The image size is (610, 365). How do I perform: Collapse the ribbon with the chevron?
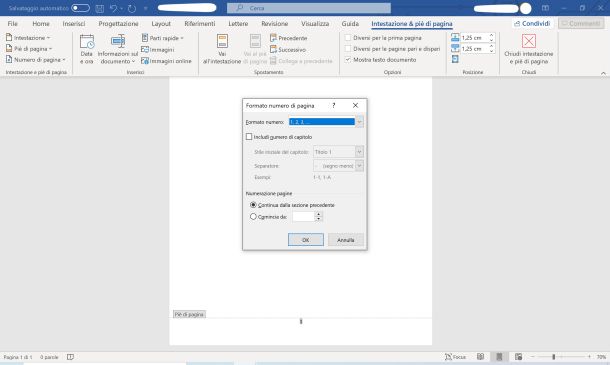[603, 73]
